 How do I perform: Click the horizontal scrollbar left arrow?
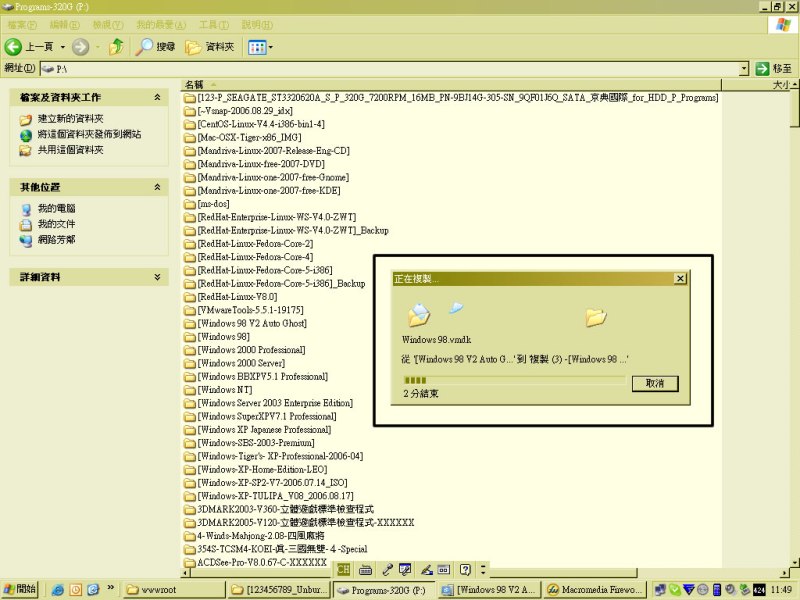[x=186, y=572]
